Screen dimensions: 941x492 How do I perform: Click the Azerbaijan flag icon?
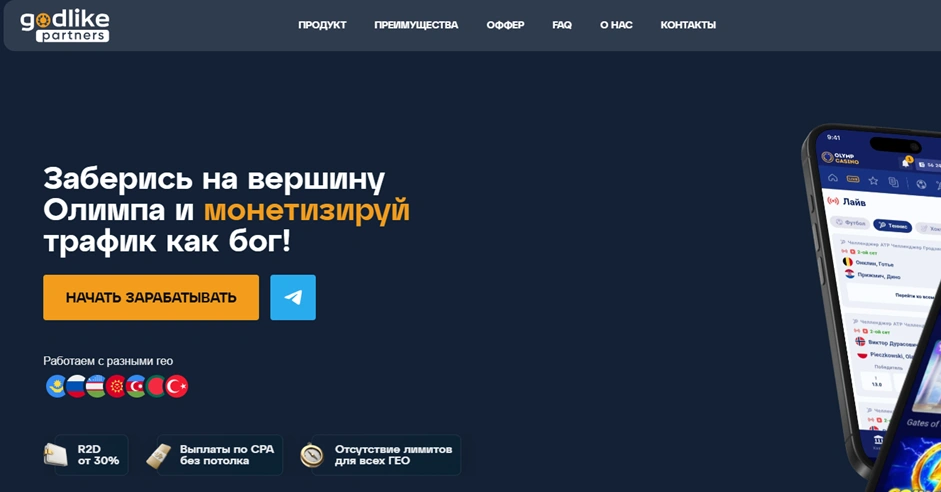point(137,386)
